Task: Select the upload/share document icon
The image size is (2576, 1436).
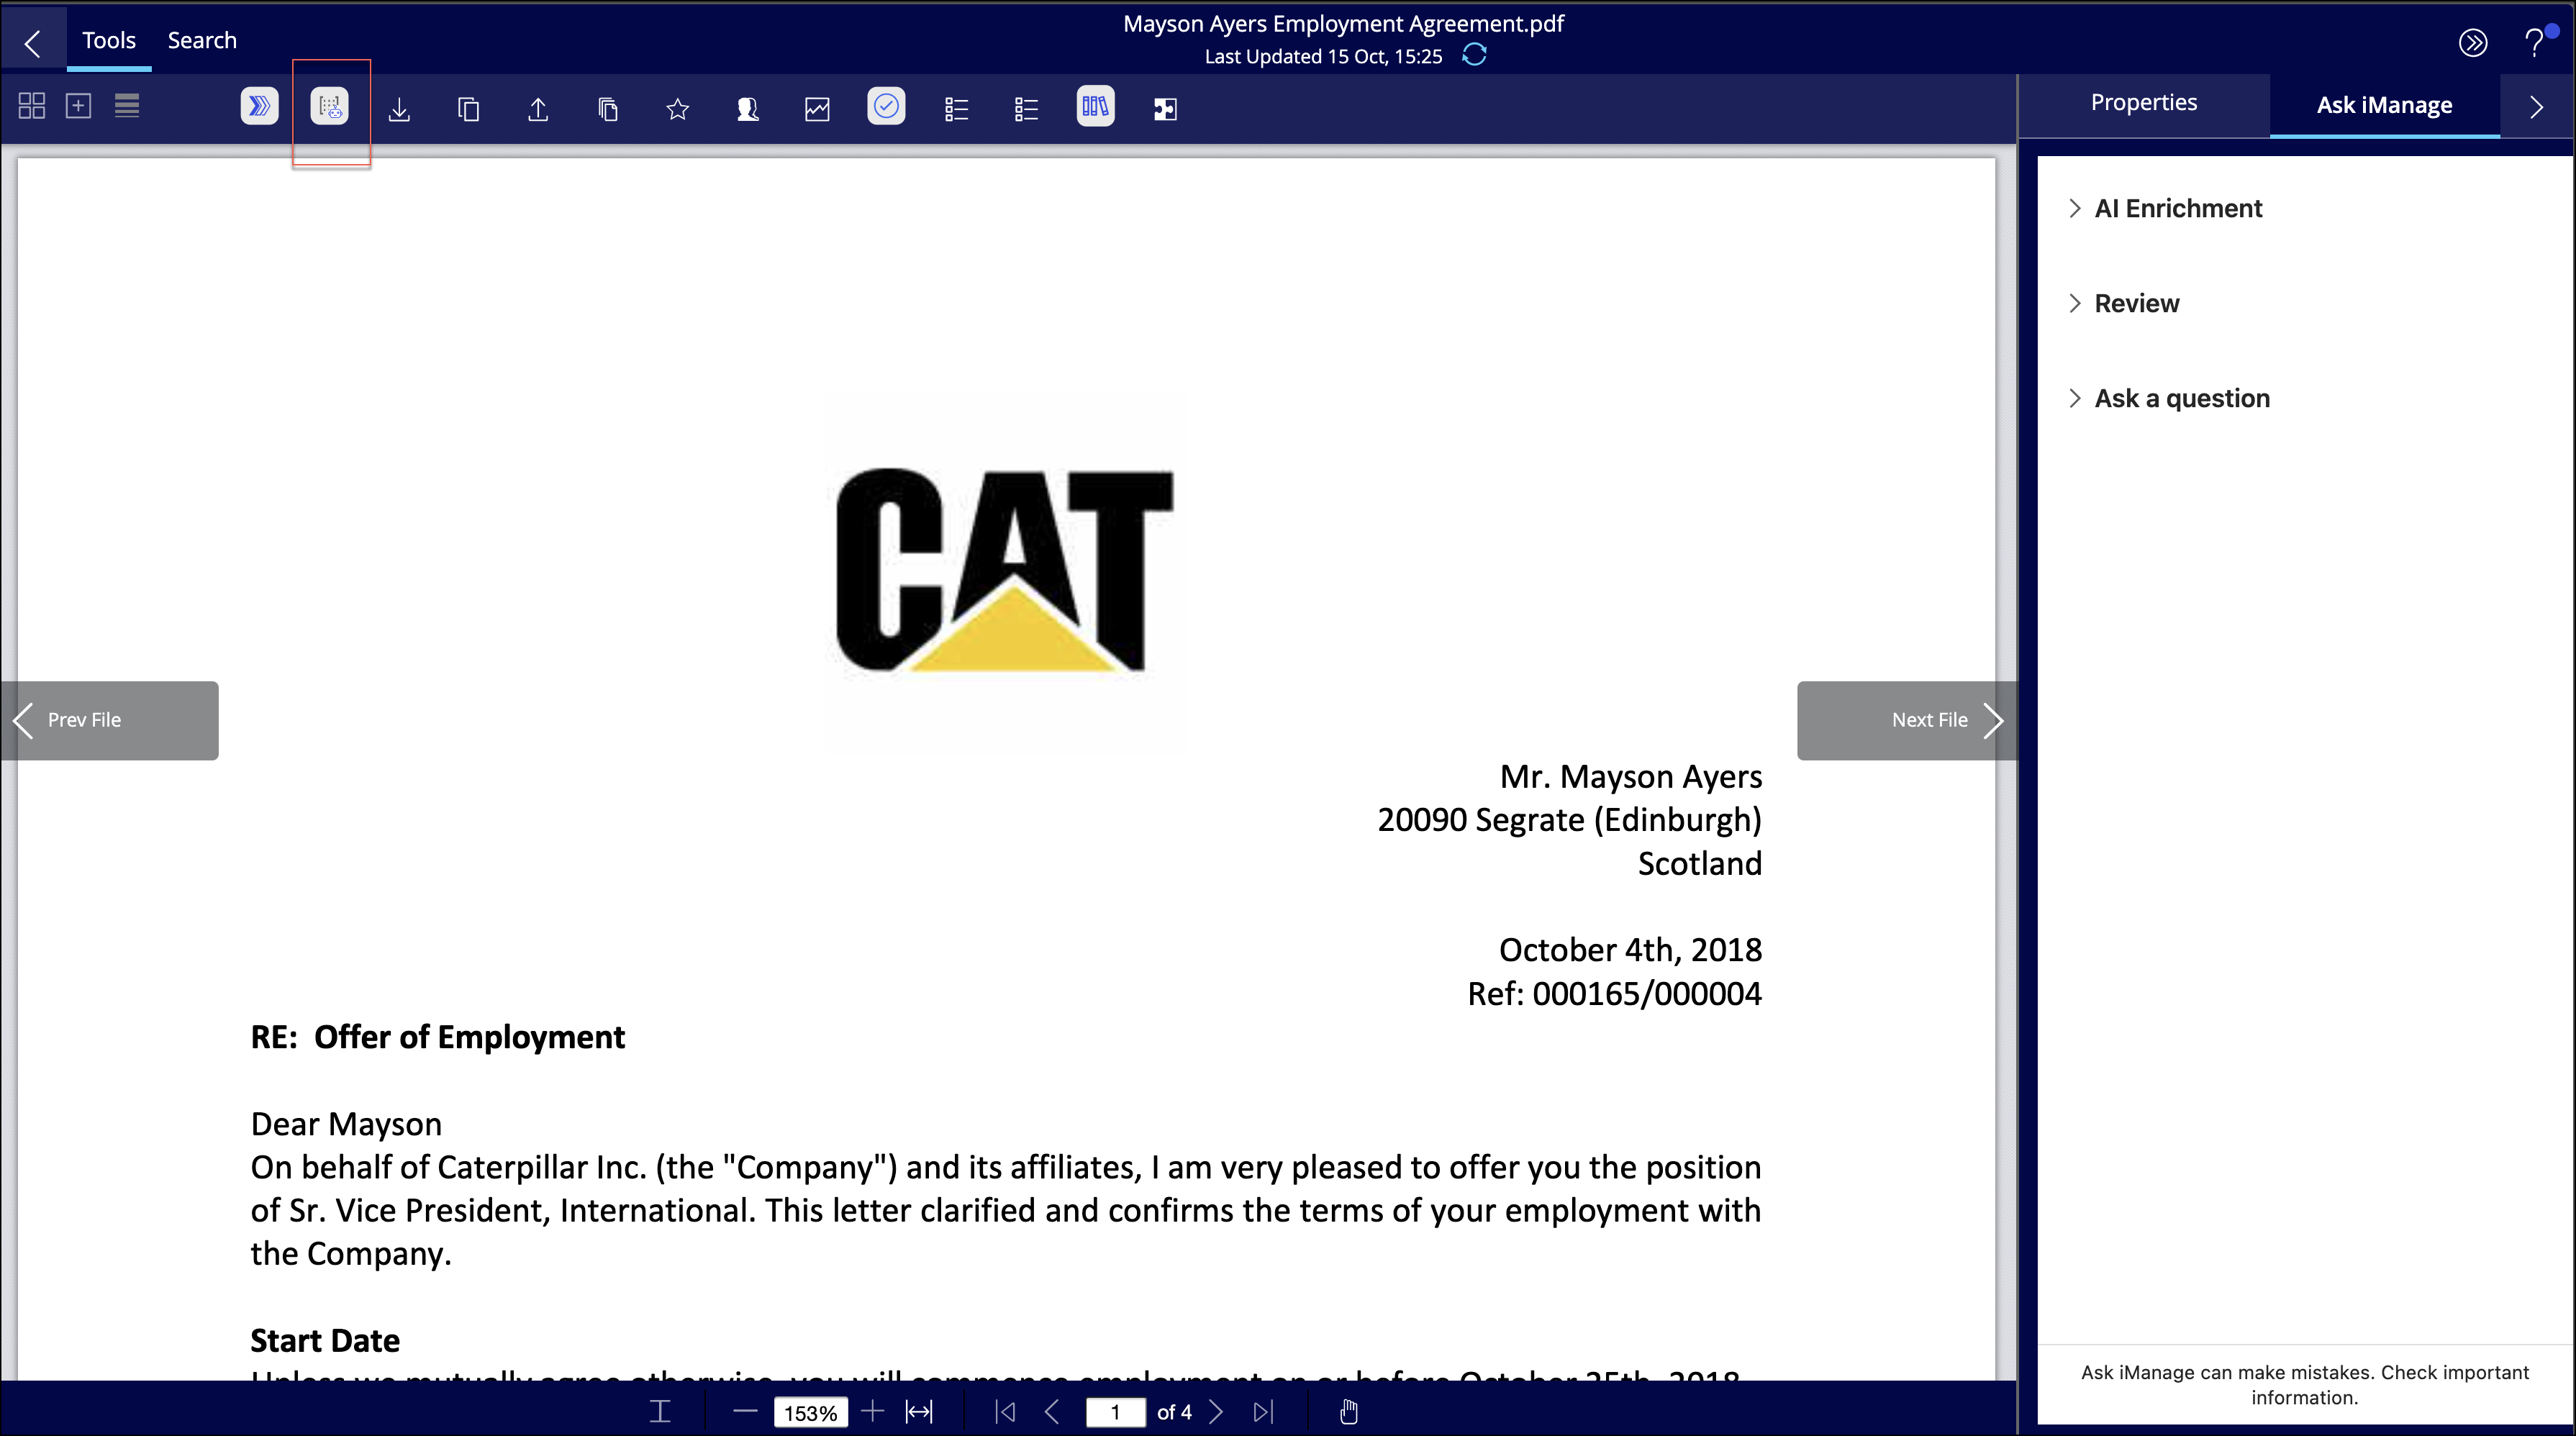Action: [539, 108]
